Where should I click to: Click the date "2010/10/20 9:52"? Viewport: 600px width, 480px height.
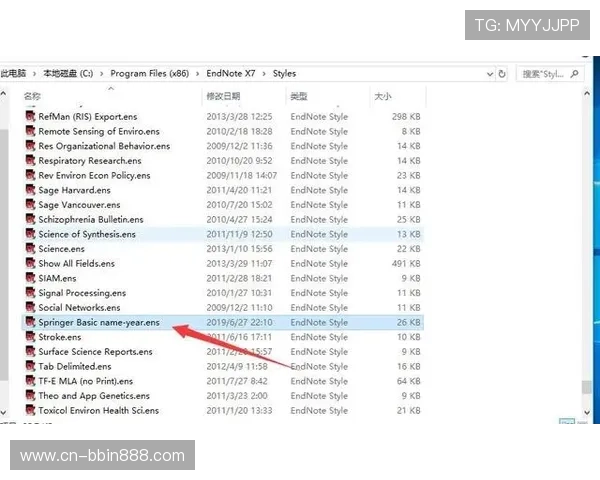(239, 160)
